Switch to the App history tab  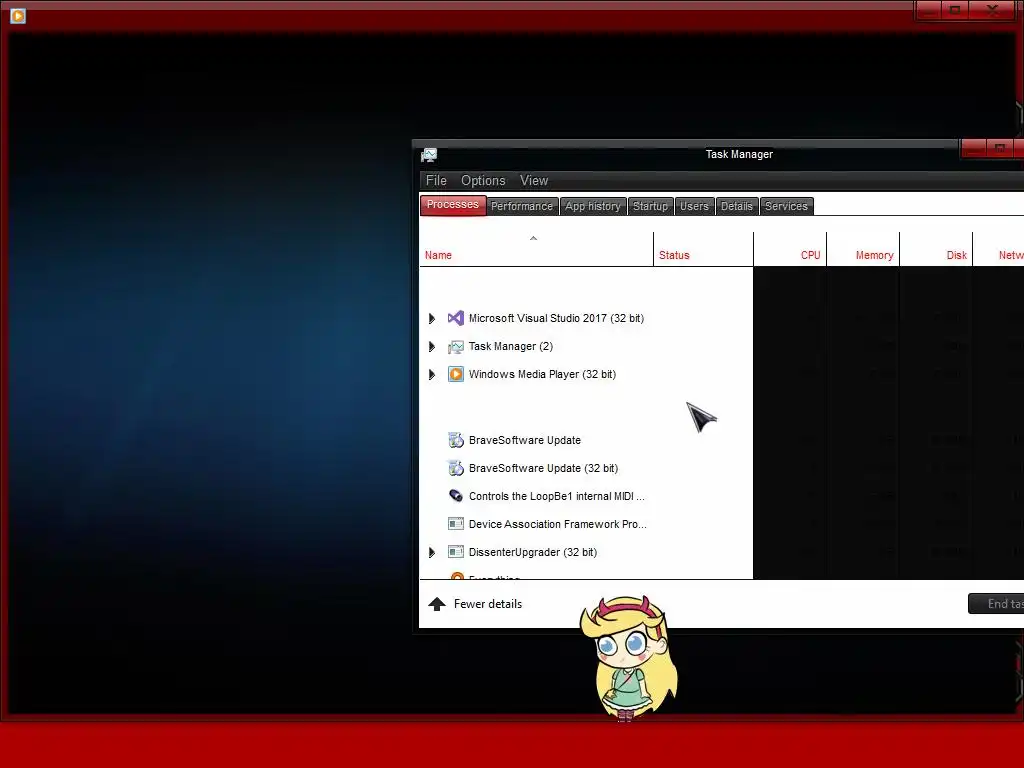tap(593, 206)
